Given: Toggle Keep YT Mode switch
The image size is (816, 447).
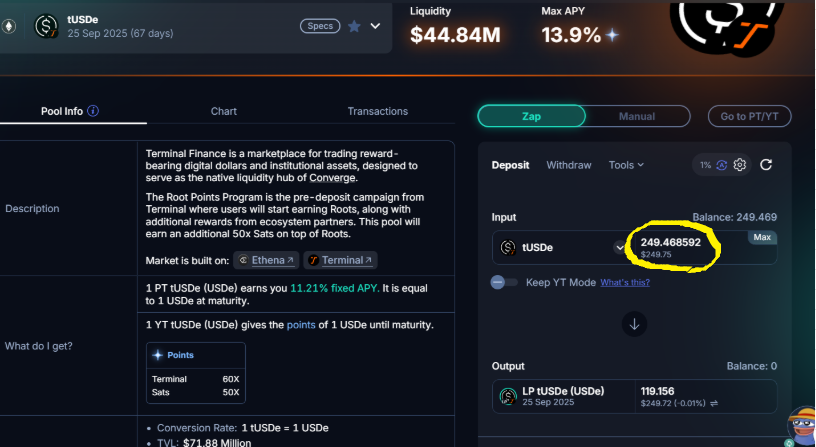Looking at the screenshot, I should [504, 283].
